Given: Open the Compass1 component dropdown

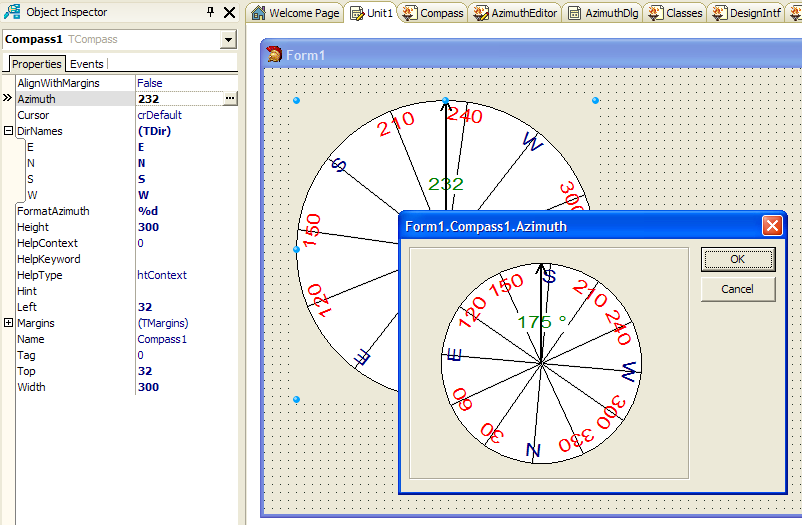Looking at the screenshot, I should [229, 39].
